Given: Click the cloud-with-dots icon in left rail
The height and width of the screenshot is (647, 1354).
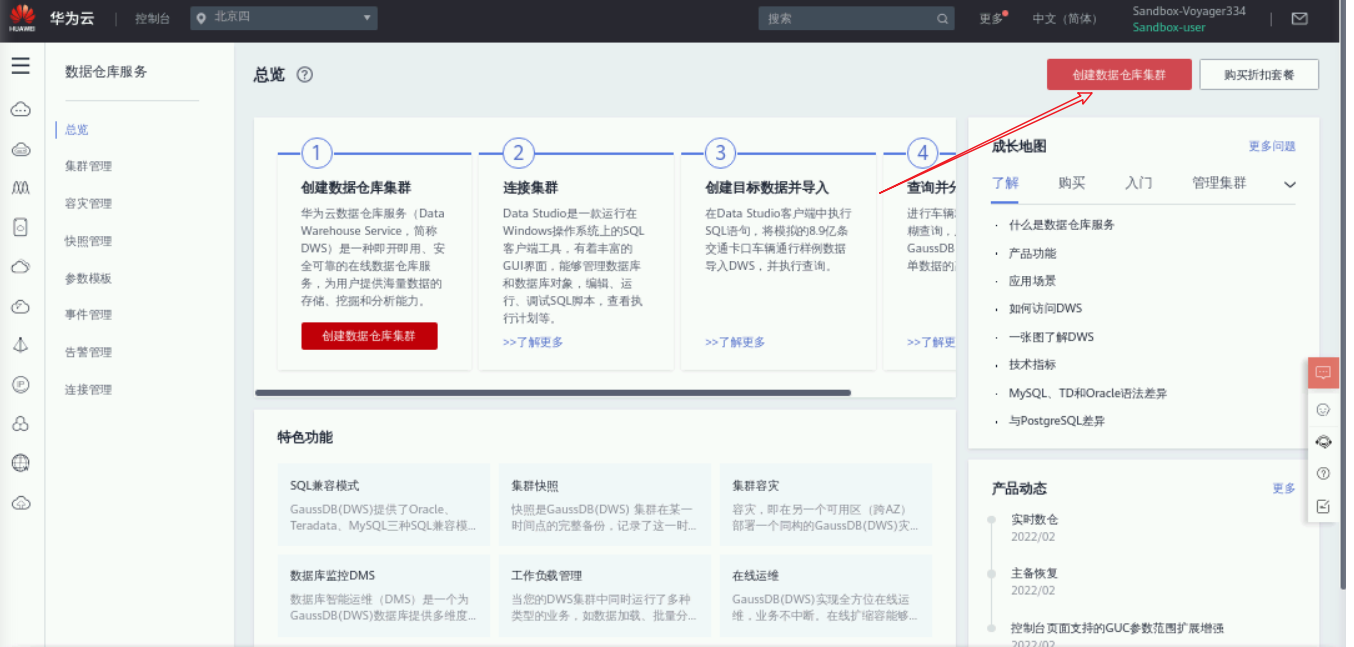Looking at the screenshot, I should click(x=20, y=109).
